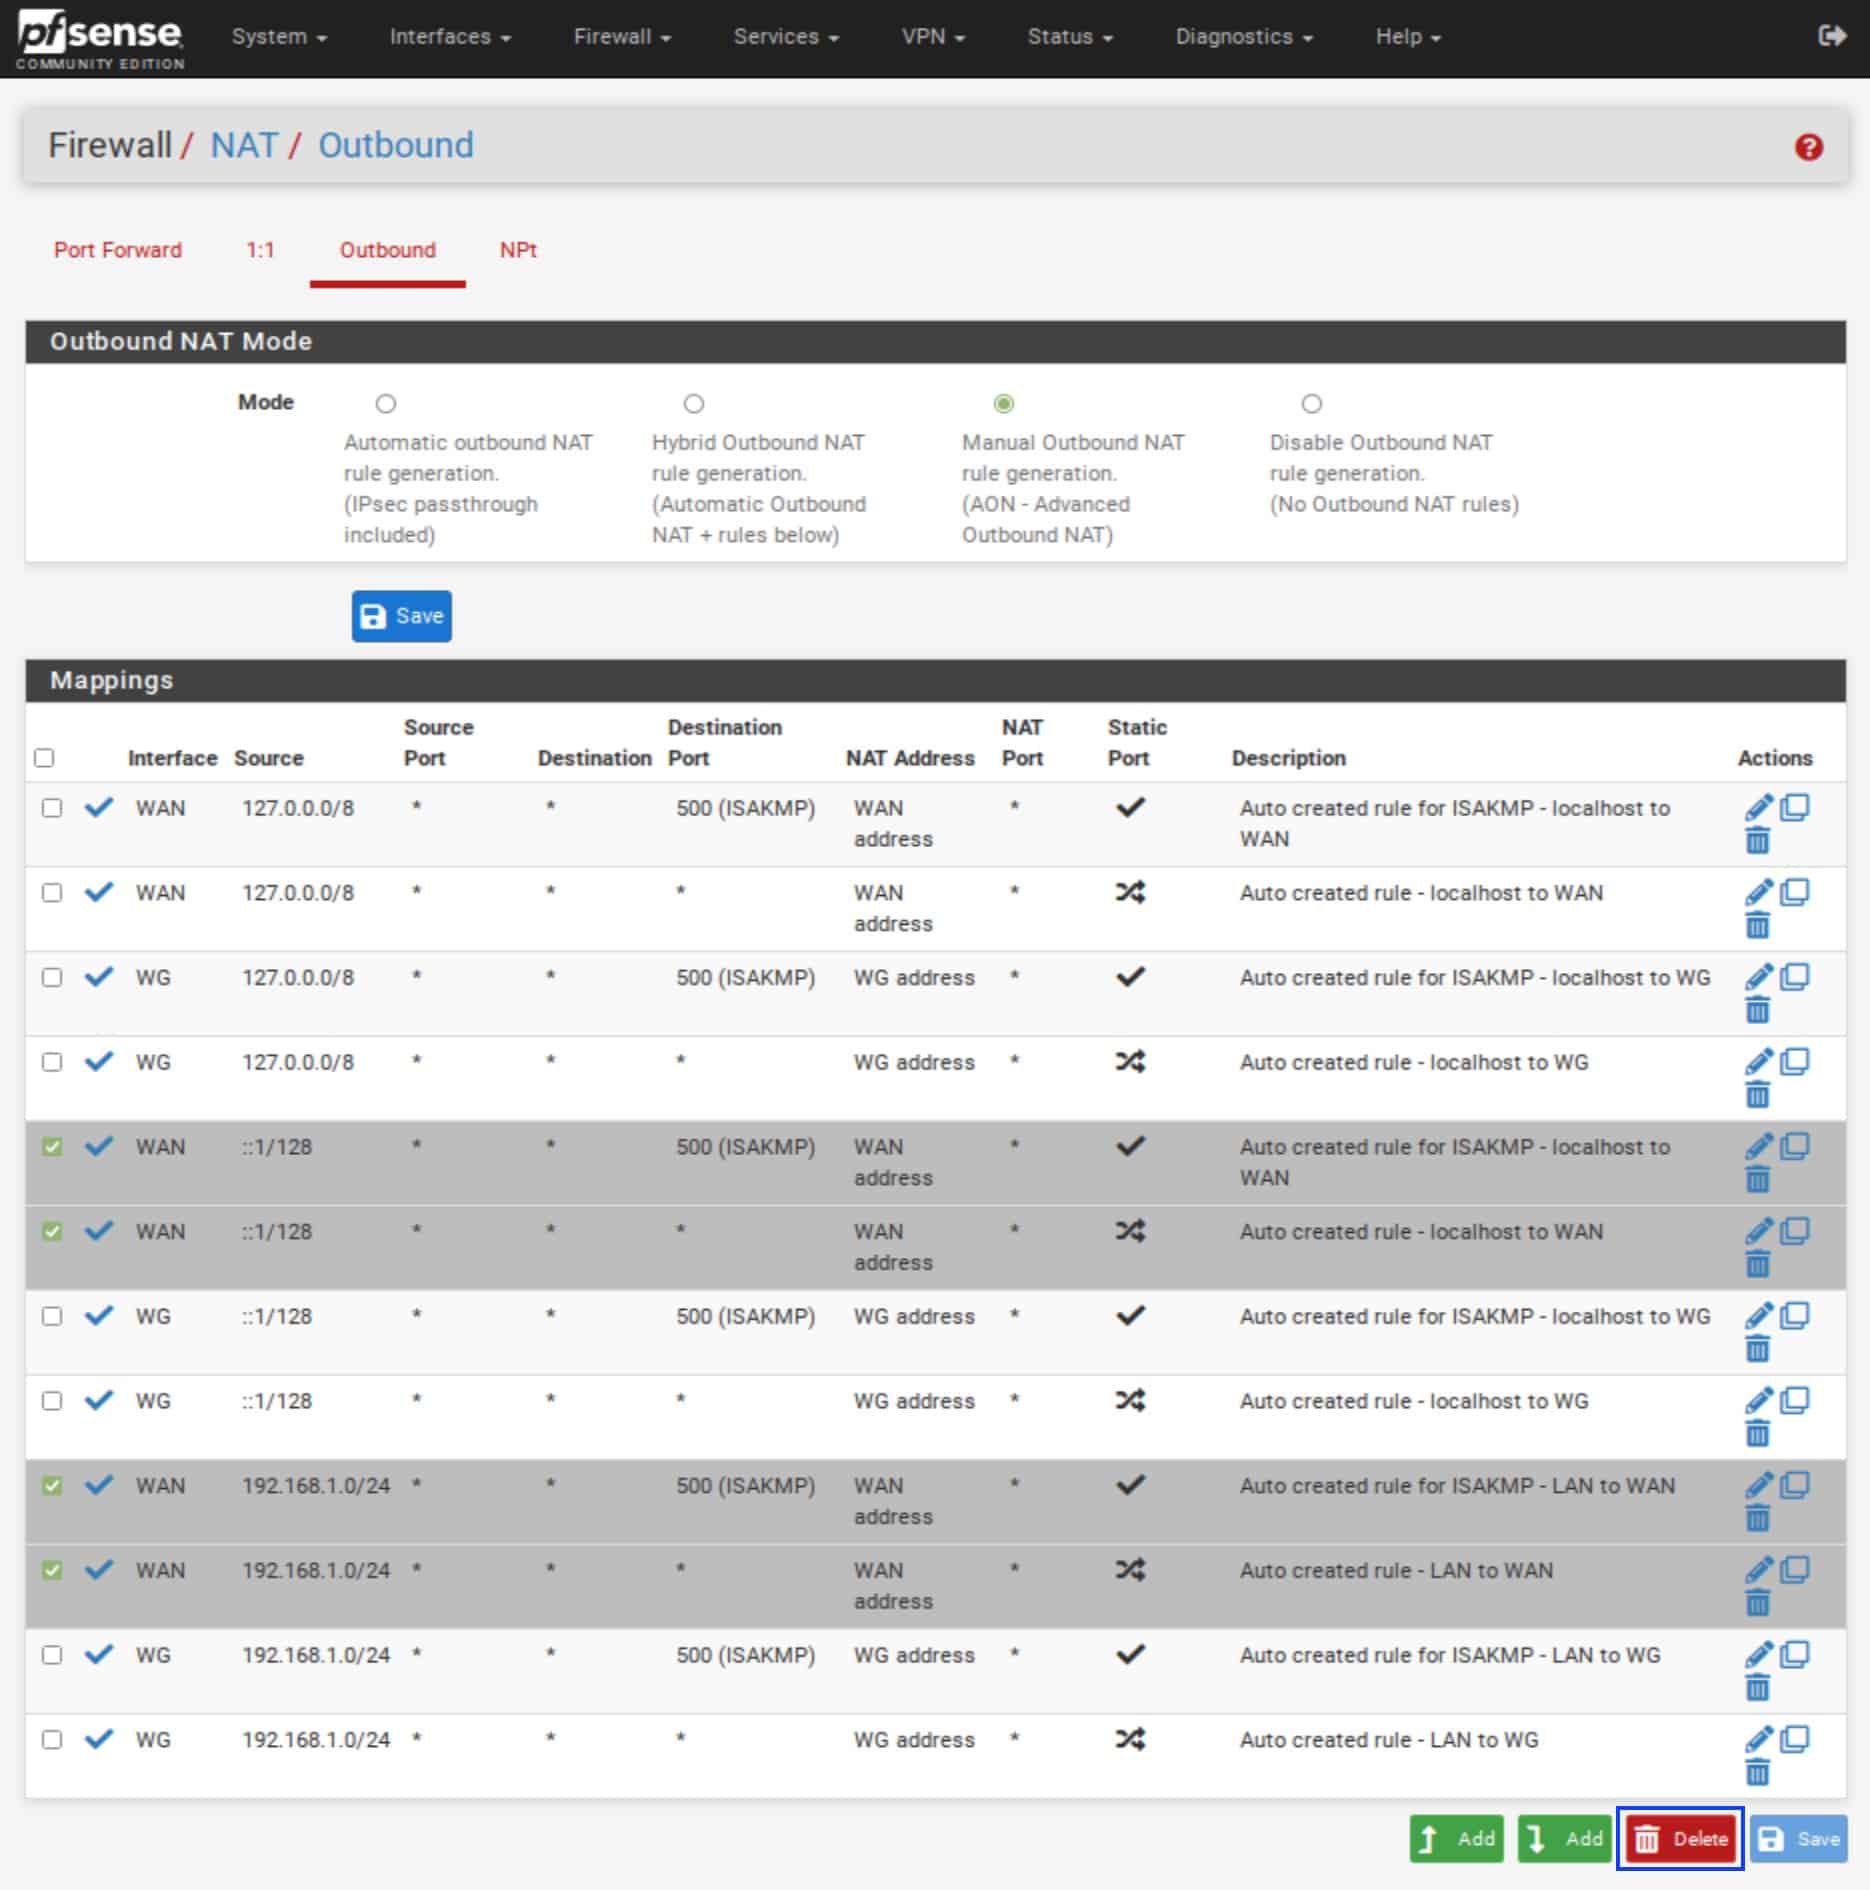
Task: Expand the Services menu
Action: point(786,37)
